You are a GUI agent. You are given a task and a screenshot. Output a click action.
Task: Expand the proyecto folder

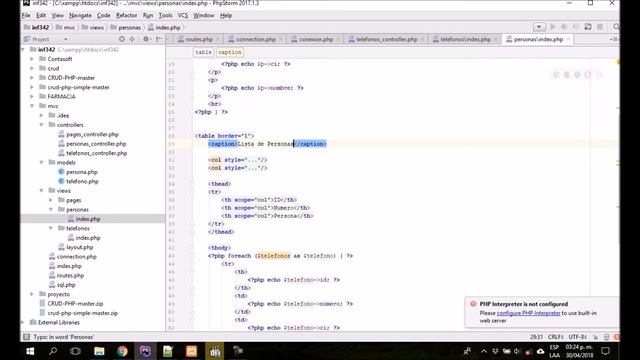pyautogui.click(x=32, y=294)
